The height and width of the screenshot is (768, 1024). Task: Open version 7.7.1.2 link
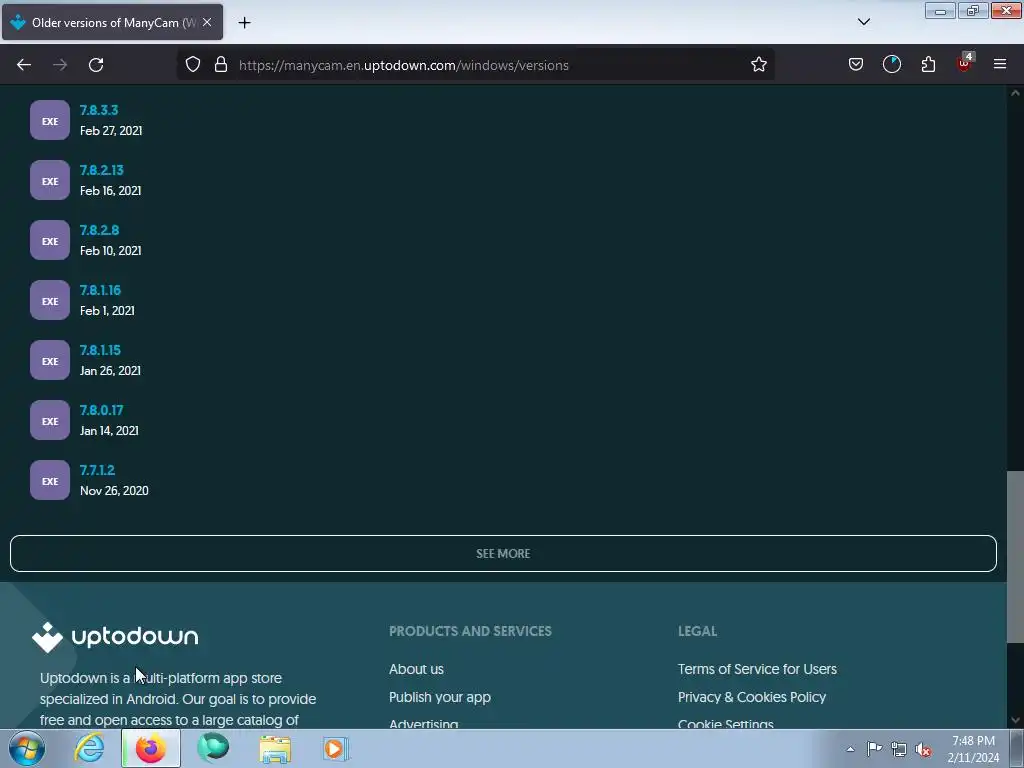[x=97, y=470]
